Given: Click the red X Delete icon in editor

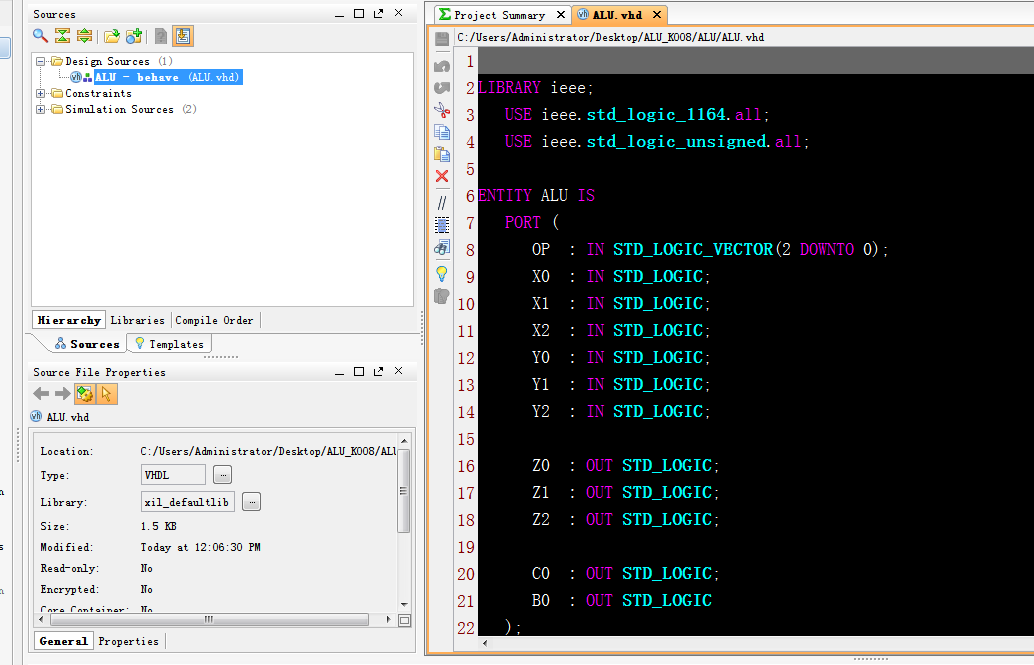Looking at the screenshot, I should 442,176.
